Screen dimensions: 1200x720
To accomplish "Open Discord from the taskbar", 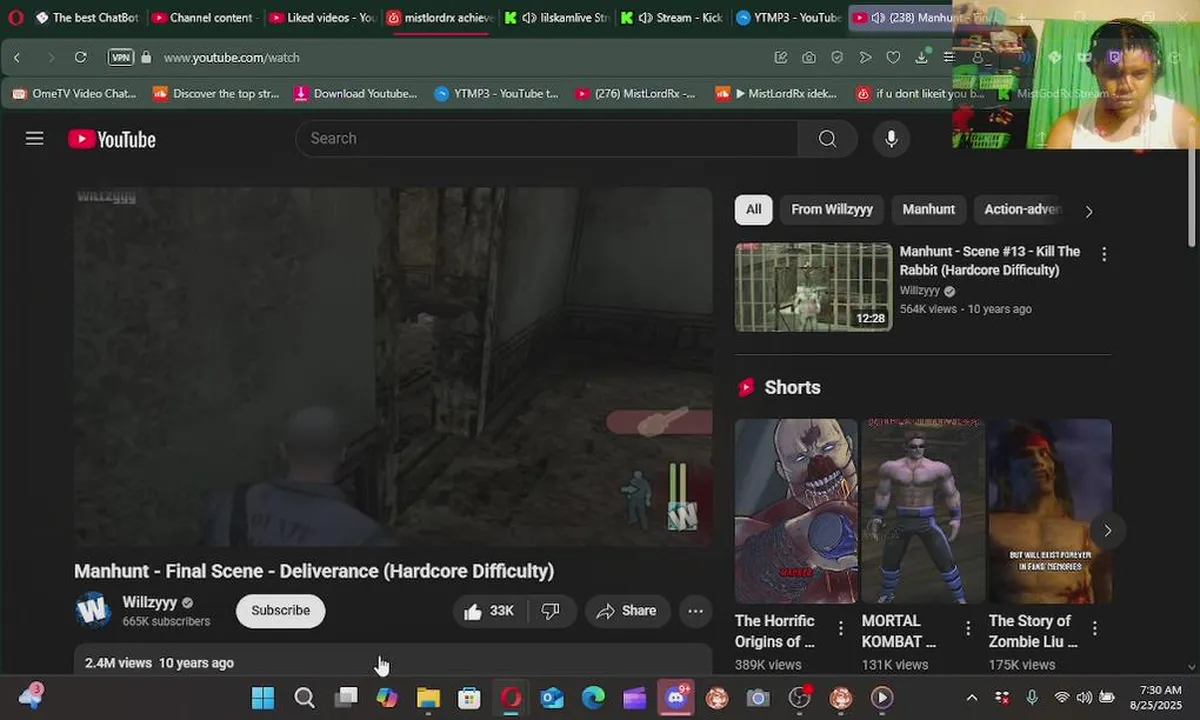I will tap(676, 697).
